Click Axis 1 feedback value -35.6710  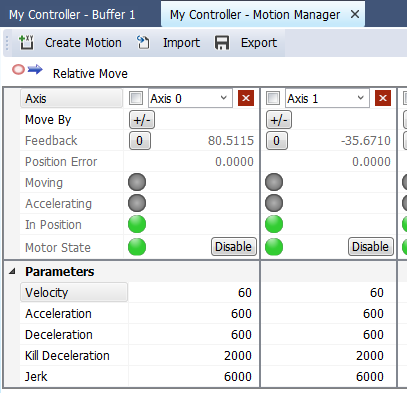pyautogui.click(x=366, y=141)
